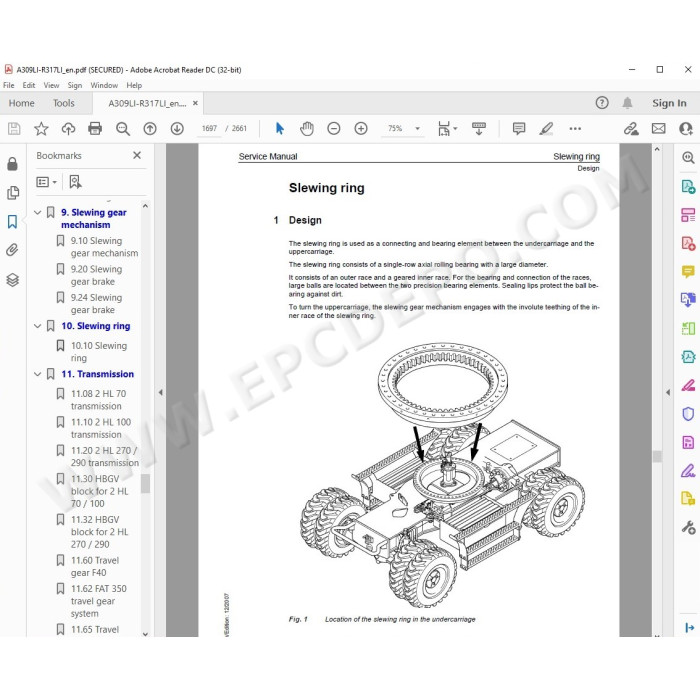700x700 pixels.
Task: Collapse the left navigation pane arrow
Action: coord(161,392)
